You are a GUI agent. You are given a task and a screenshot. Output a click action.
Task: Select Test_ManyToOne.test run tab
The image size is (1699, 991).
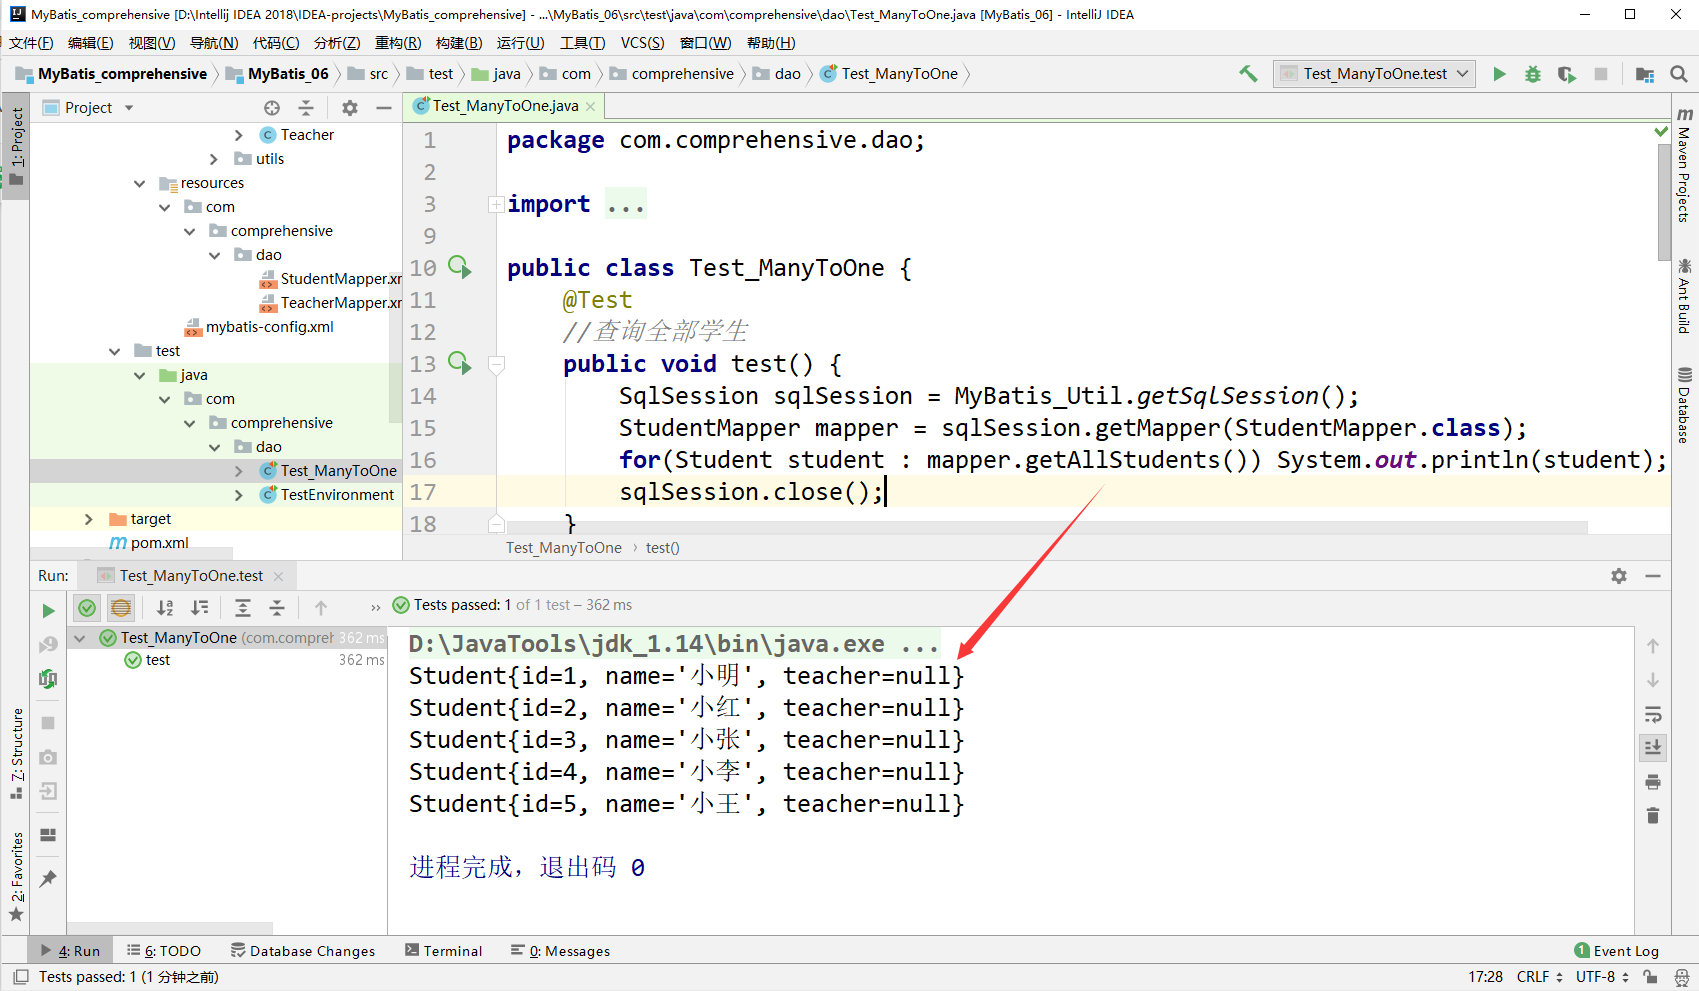tap(191, 576)
